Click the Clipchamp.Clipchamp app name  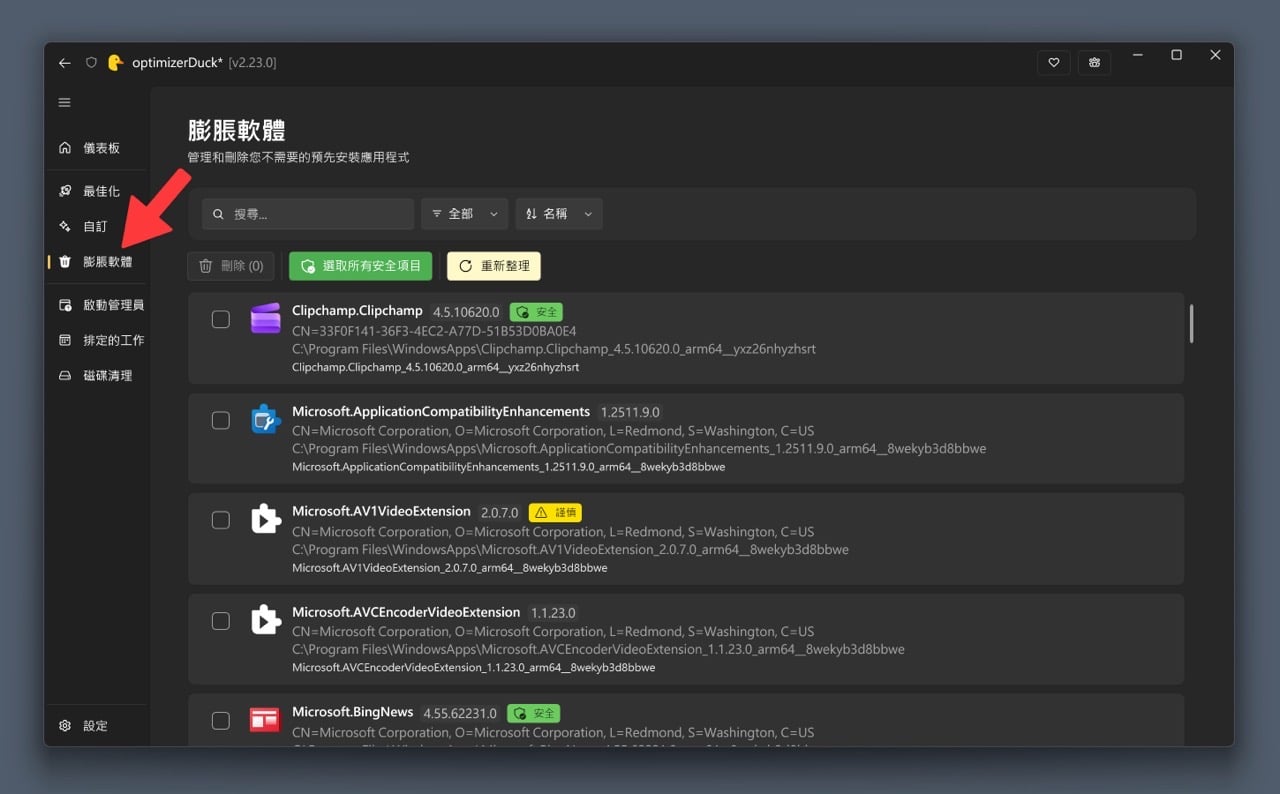coord(357,311)
